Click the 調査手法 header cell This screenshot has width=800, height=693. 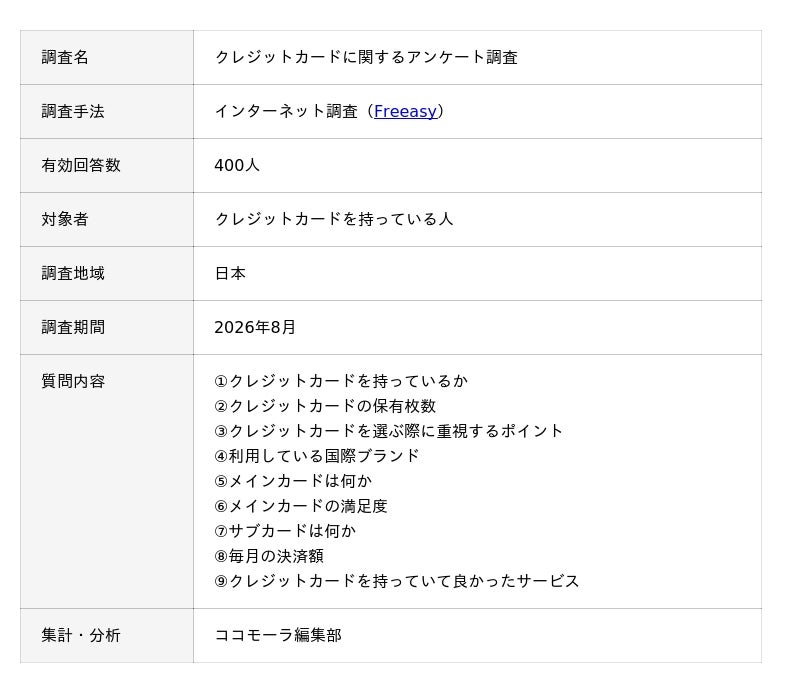pyautogui.click(x=107, y=111)
